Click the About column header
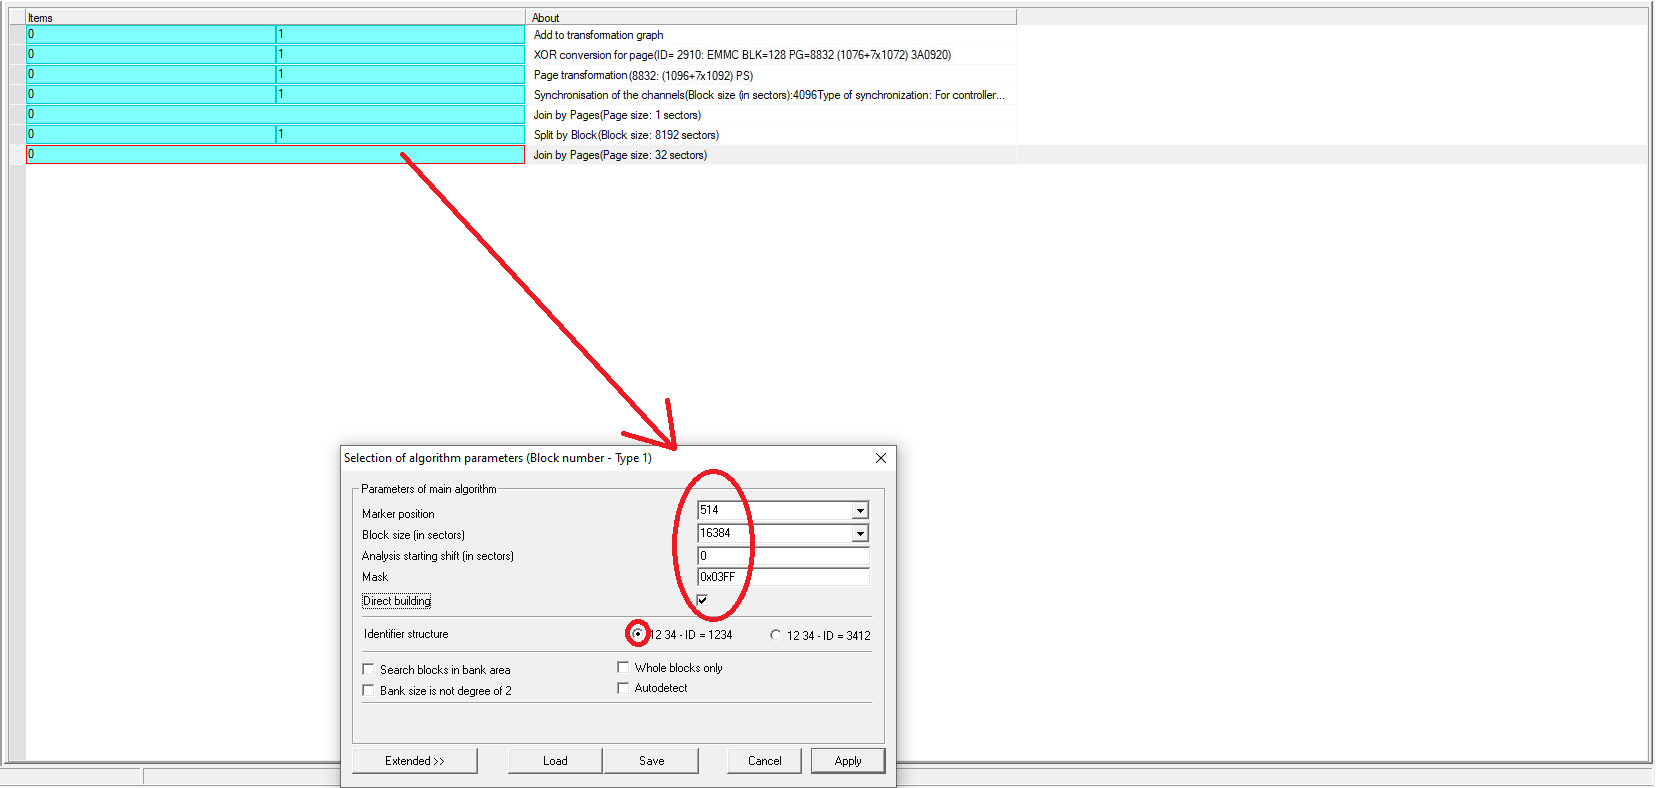The width and height of the screenshot is (1656, 788). pyautogui.click(x=770, y=17)
